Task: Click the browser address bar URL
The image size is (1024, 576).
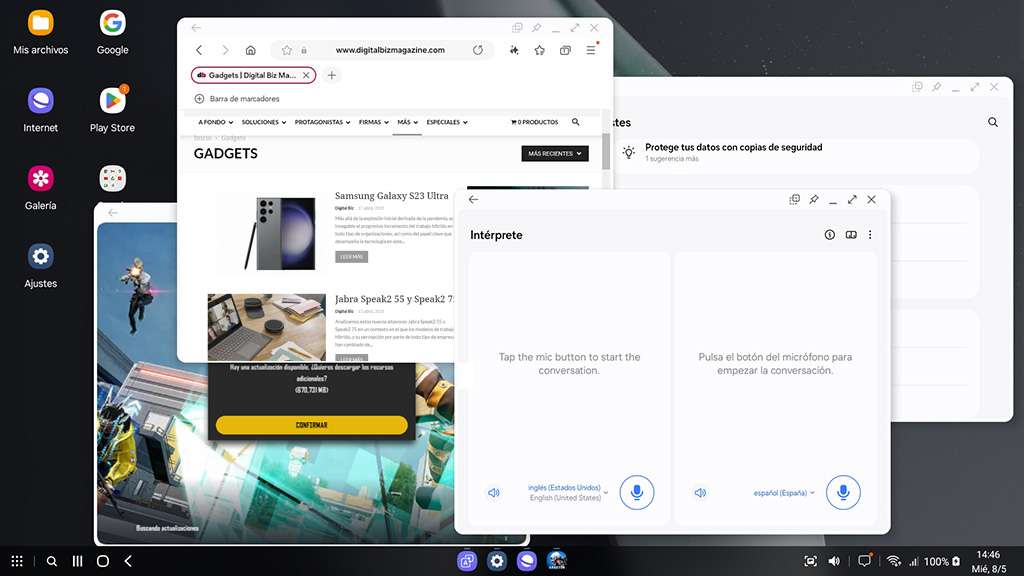Action: (390, 50)
